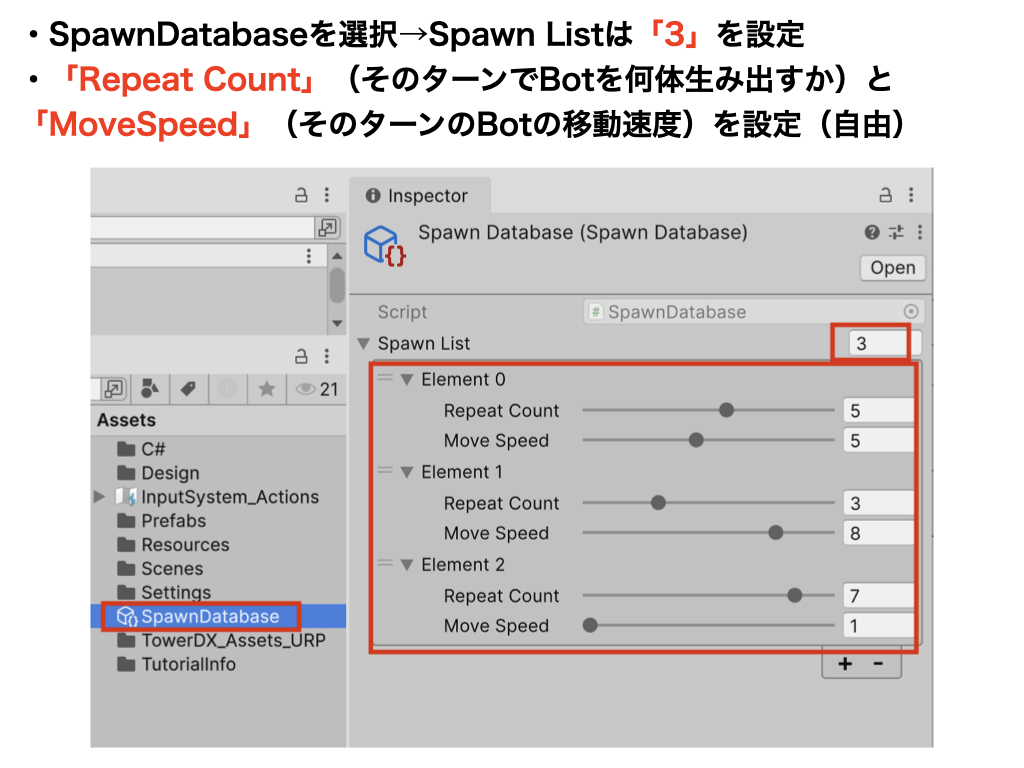Viewport: 1024px width, 768px height.
Task: Grab the Element 2 reorder handle
Action: 386,563
